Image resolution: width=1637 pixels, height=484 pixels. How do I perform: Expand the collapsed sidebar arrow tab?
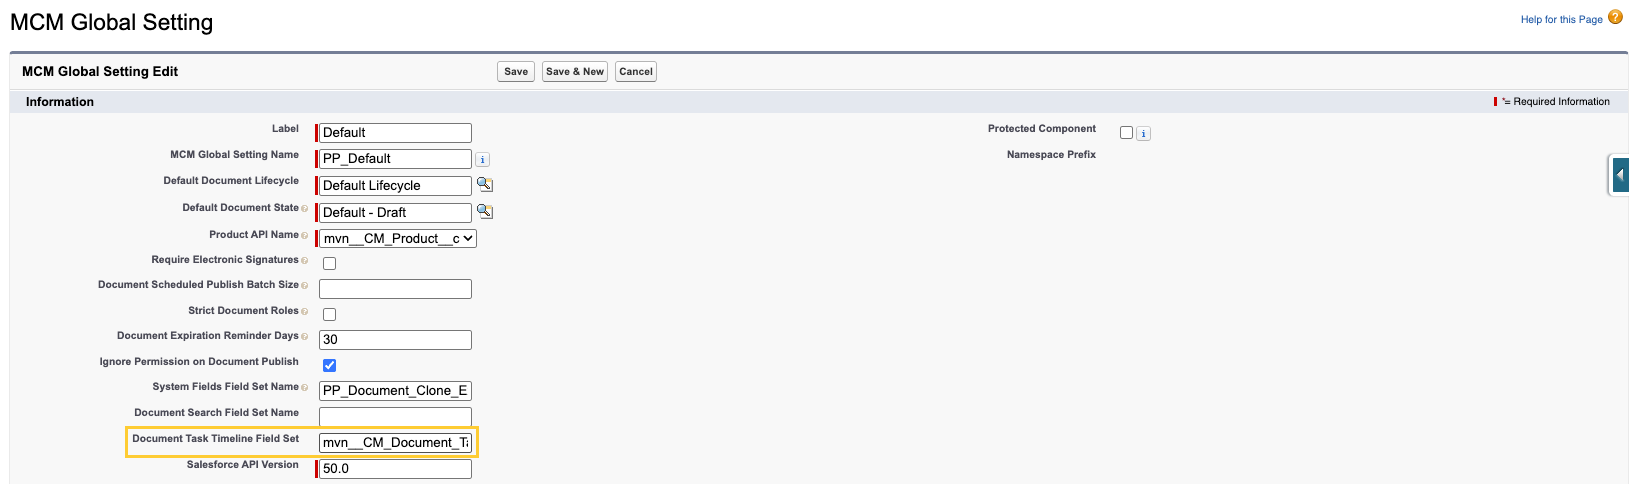point(1620,175)
